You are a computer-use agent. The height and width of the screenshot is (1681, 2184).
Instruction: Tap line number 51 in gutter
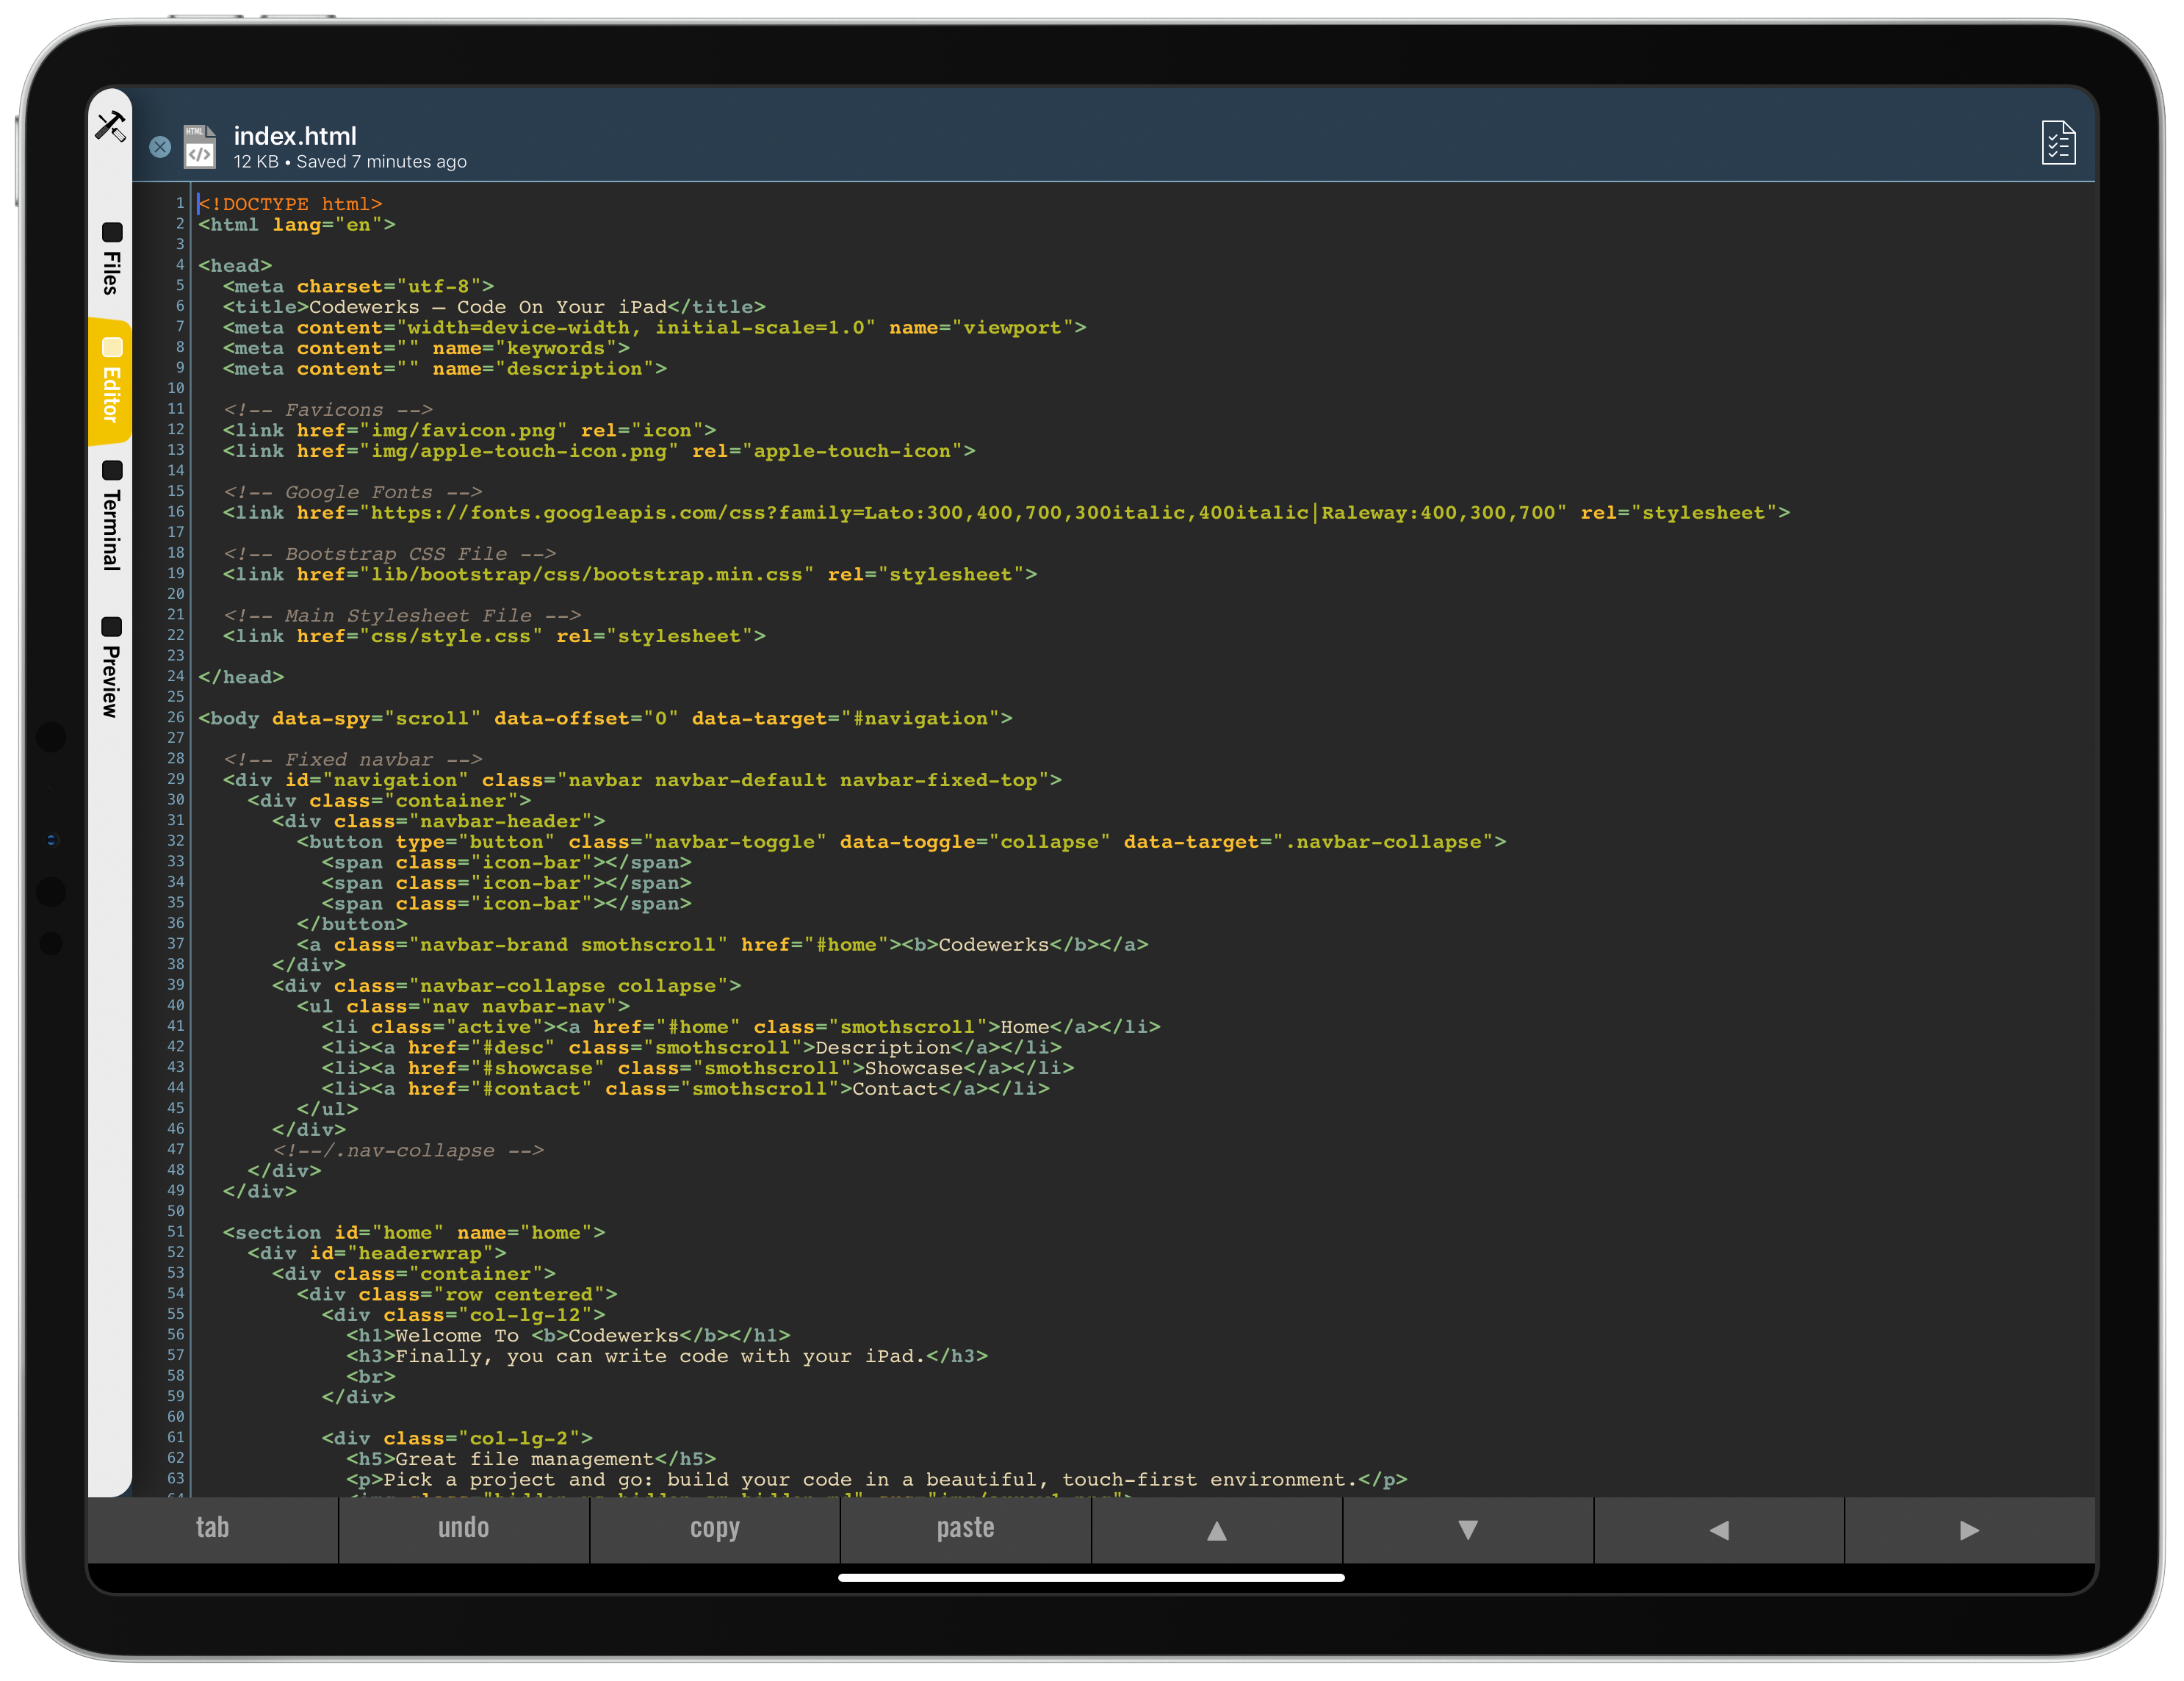coord(176,1231)
